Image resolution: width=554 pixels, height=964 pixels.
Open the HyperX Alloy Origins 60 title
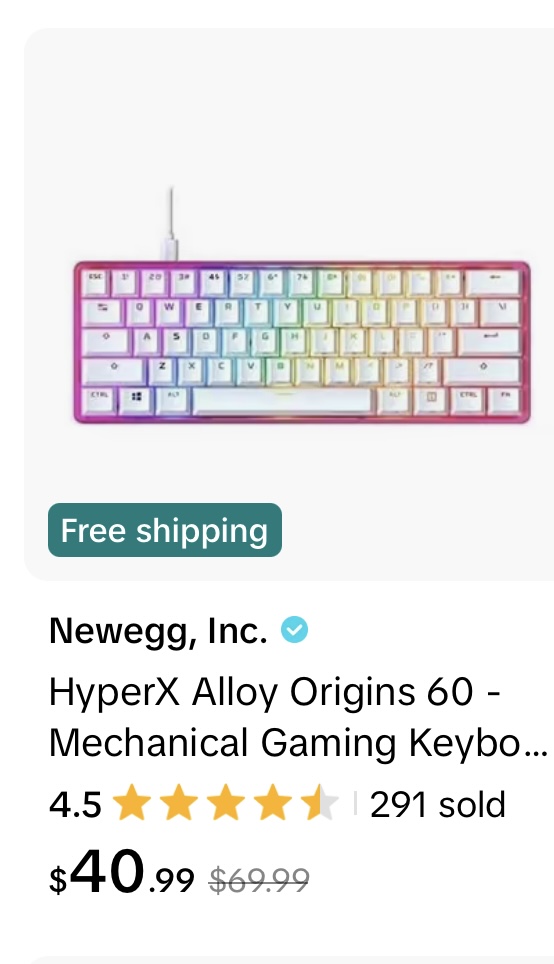(x=298, y=717)
